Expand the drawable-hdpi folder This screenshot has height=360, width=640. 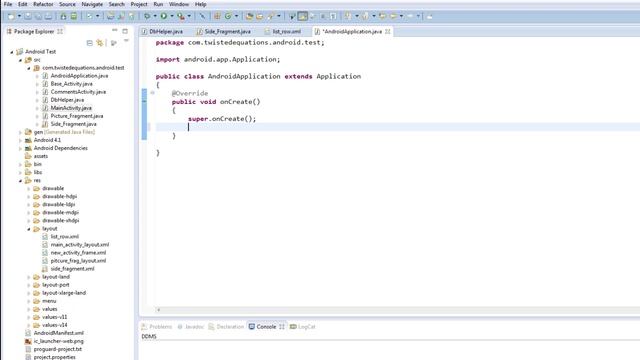point(29,196)
